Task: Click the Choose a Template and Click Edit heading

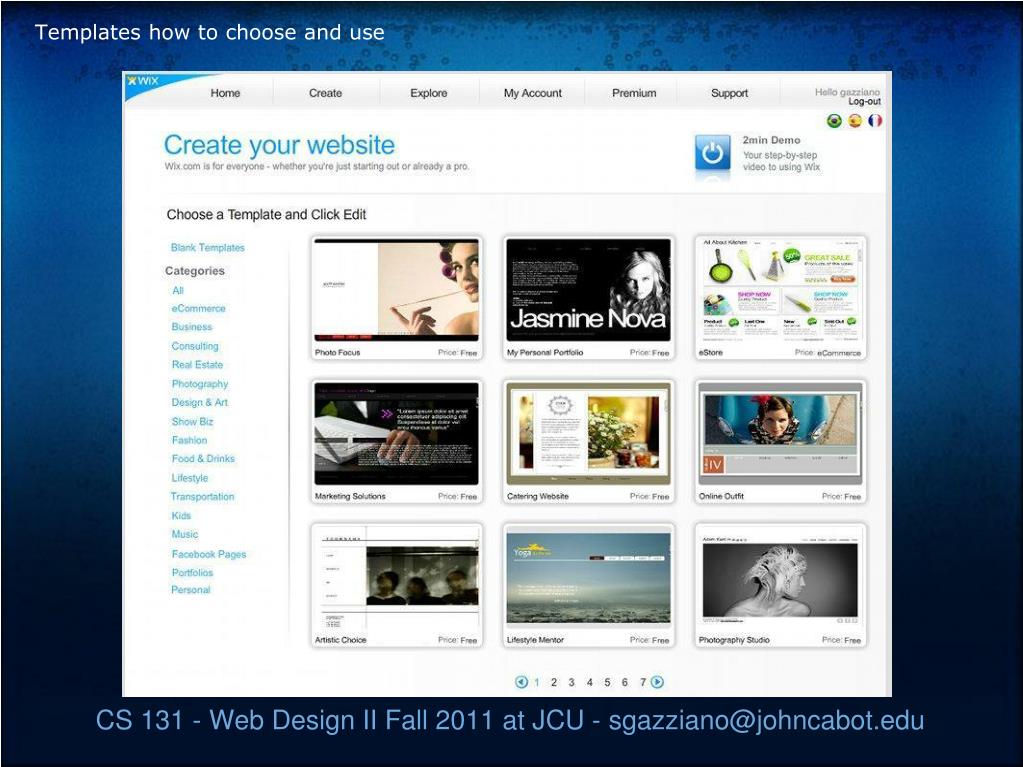Action: [x=266, y=215]
